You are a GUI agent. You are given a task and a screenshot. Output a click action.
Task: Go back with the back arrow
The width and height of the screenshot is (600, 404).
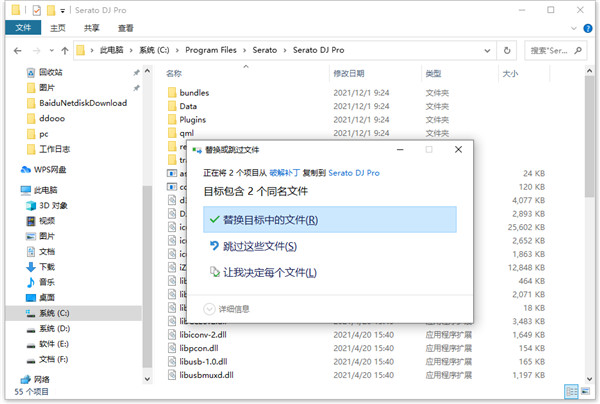[x=18, y=50]
